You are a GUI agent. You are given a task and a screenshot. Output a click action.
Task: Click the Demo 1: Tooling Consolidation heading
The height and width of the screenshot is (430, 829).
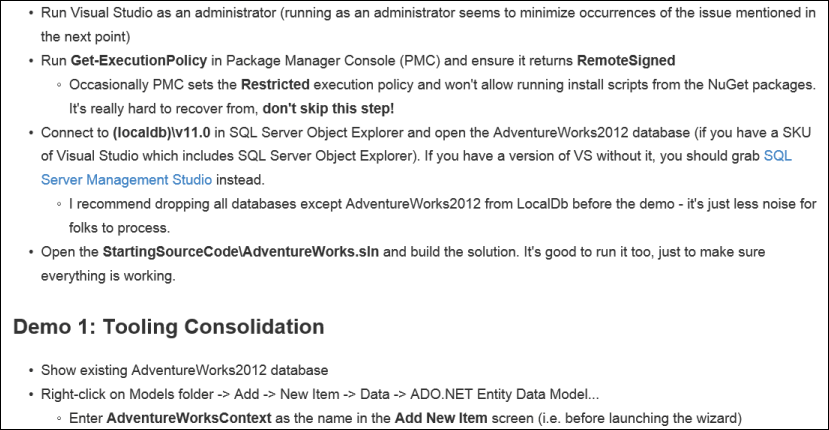point(168,327)
